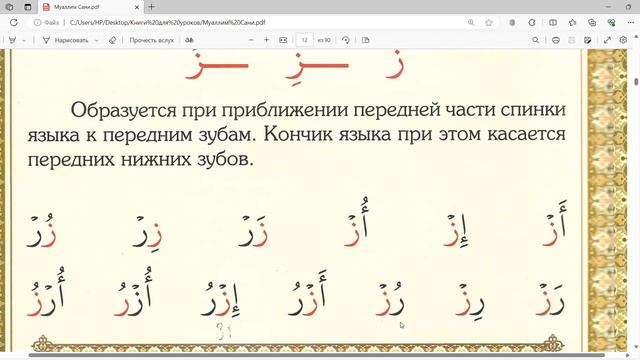
Task: Zoom in the PDF with plus
Action: coord(267,40)
